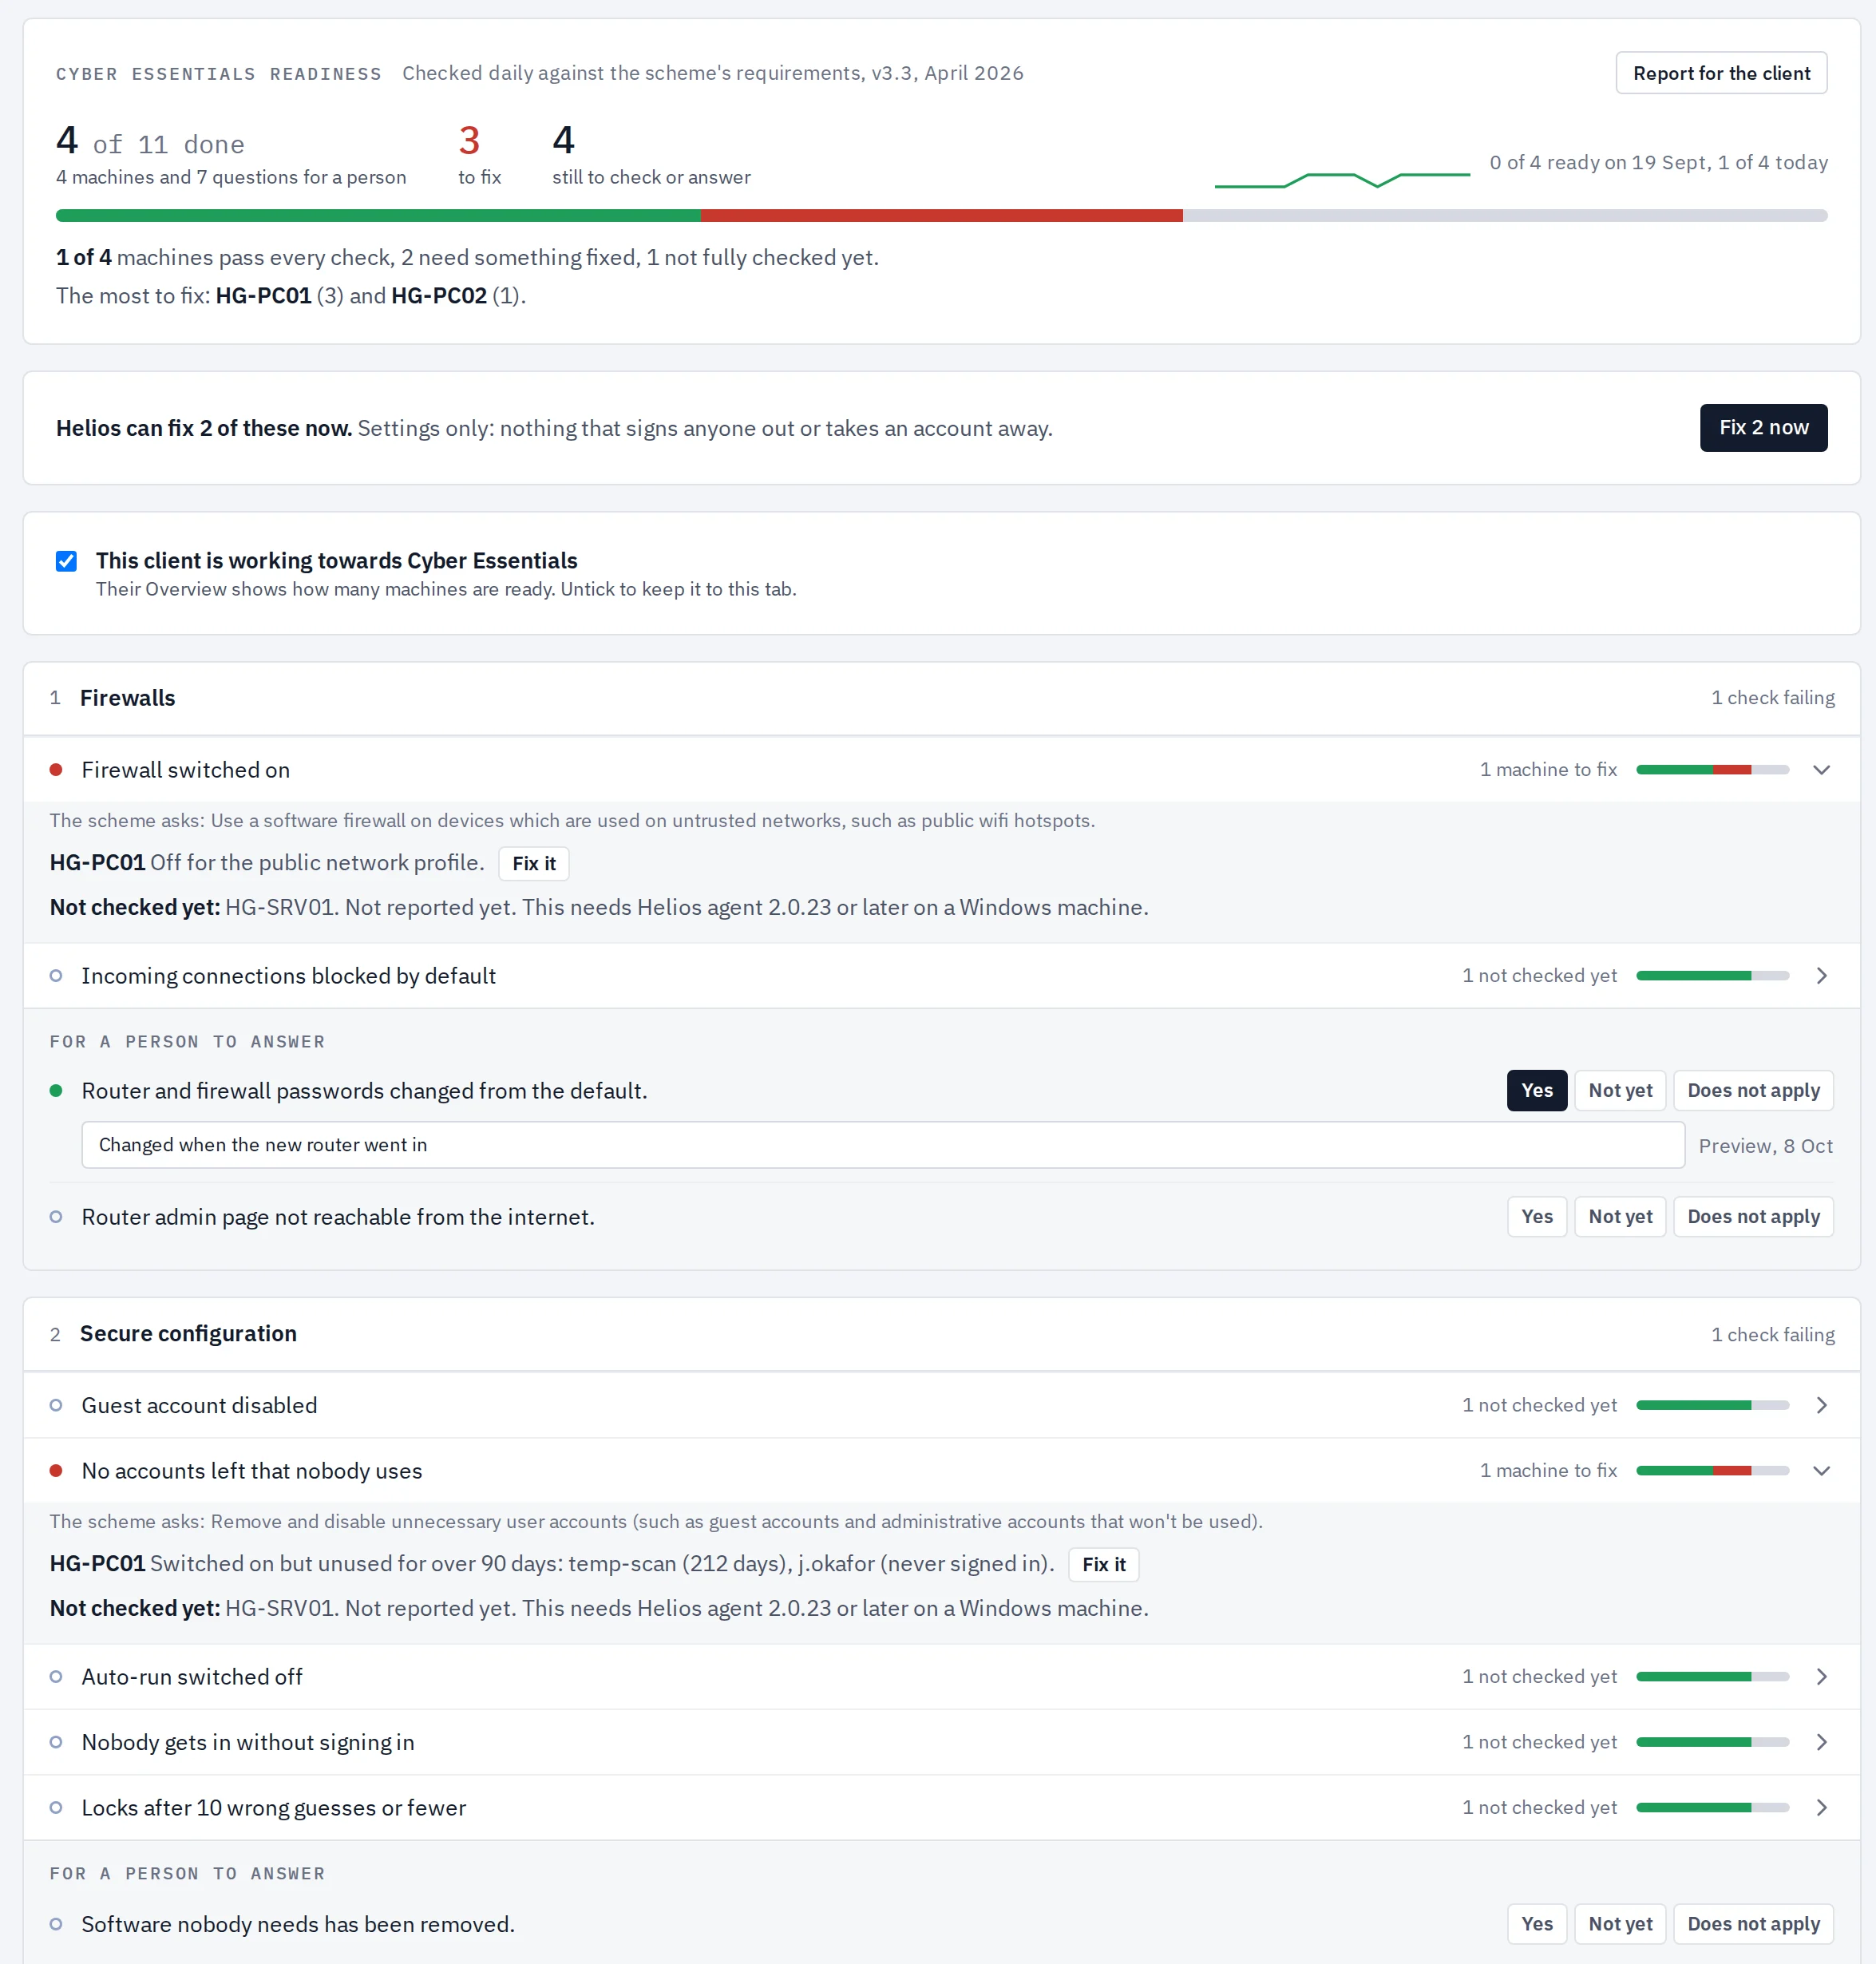Collapse the Firewall switched on row chevron
This screenshot has width=1876, height=1964.
1821,770
